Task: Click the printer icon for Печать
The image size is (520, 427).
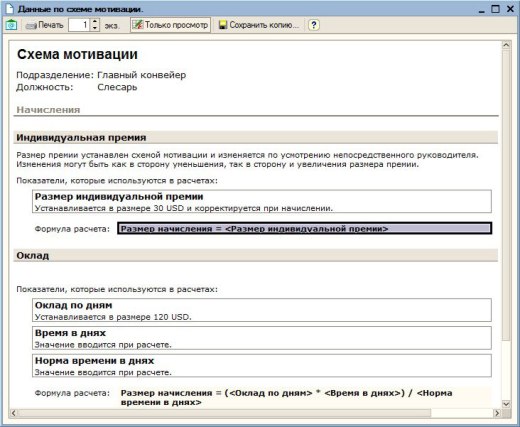Action: [x=31, y=25]
